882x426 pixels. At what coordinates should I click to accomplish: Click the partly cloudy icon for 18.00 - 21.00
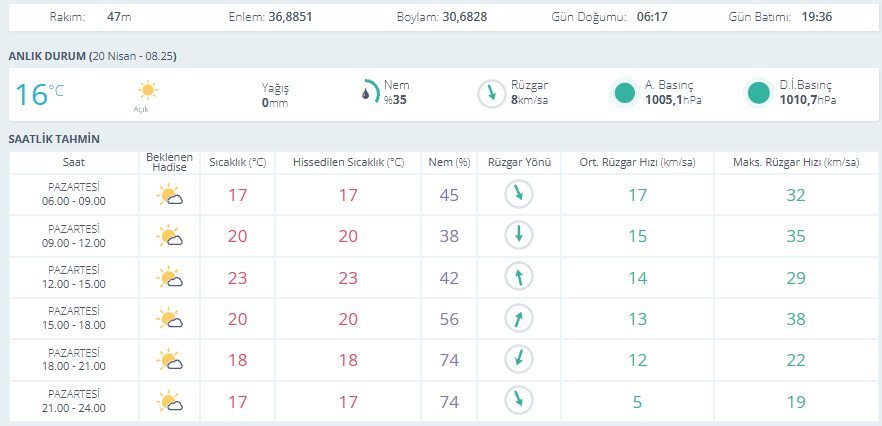169,360
